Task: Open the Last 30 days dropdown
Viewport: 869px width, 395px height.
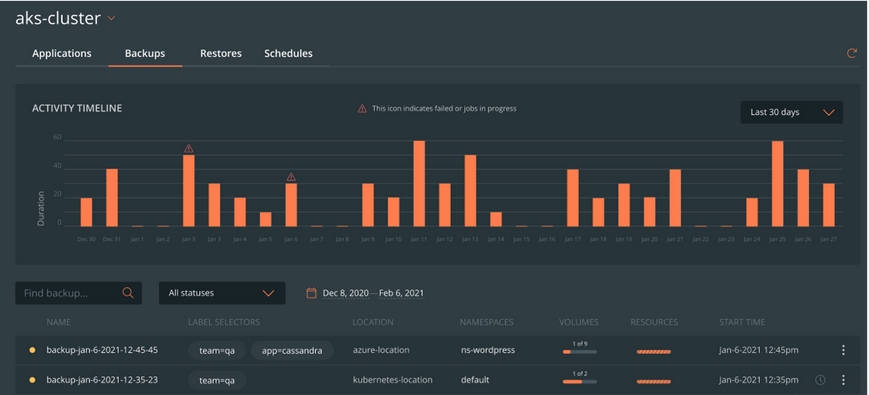Action: tap(791, 112)
